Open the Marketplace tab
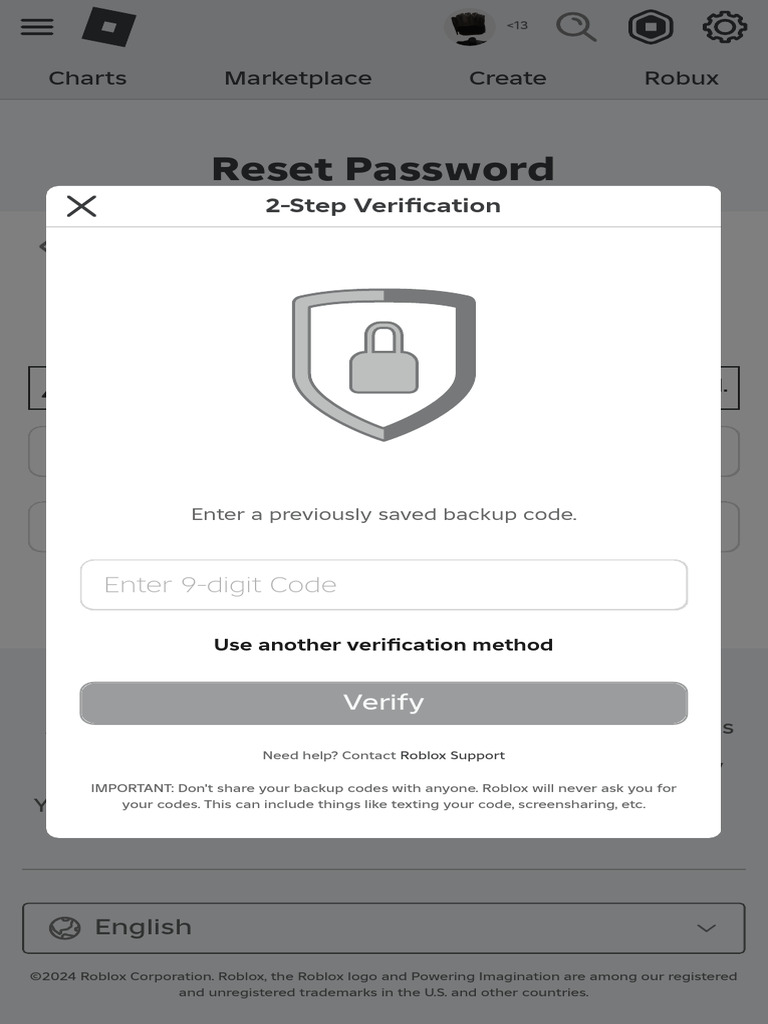This screenshot has width=768, height=1024. point(298,78)
